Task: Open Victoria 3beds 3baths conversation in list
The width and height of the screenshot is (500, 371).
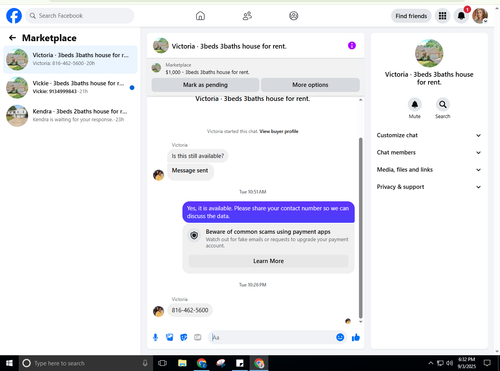Action: coord(70,59)
